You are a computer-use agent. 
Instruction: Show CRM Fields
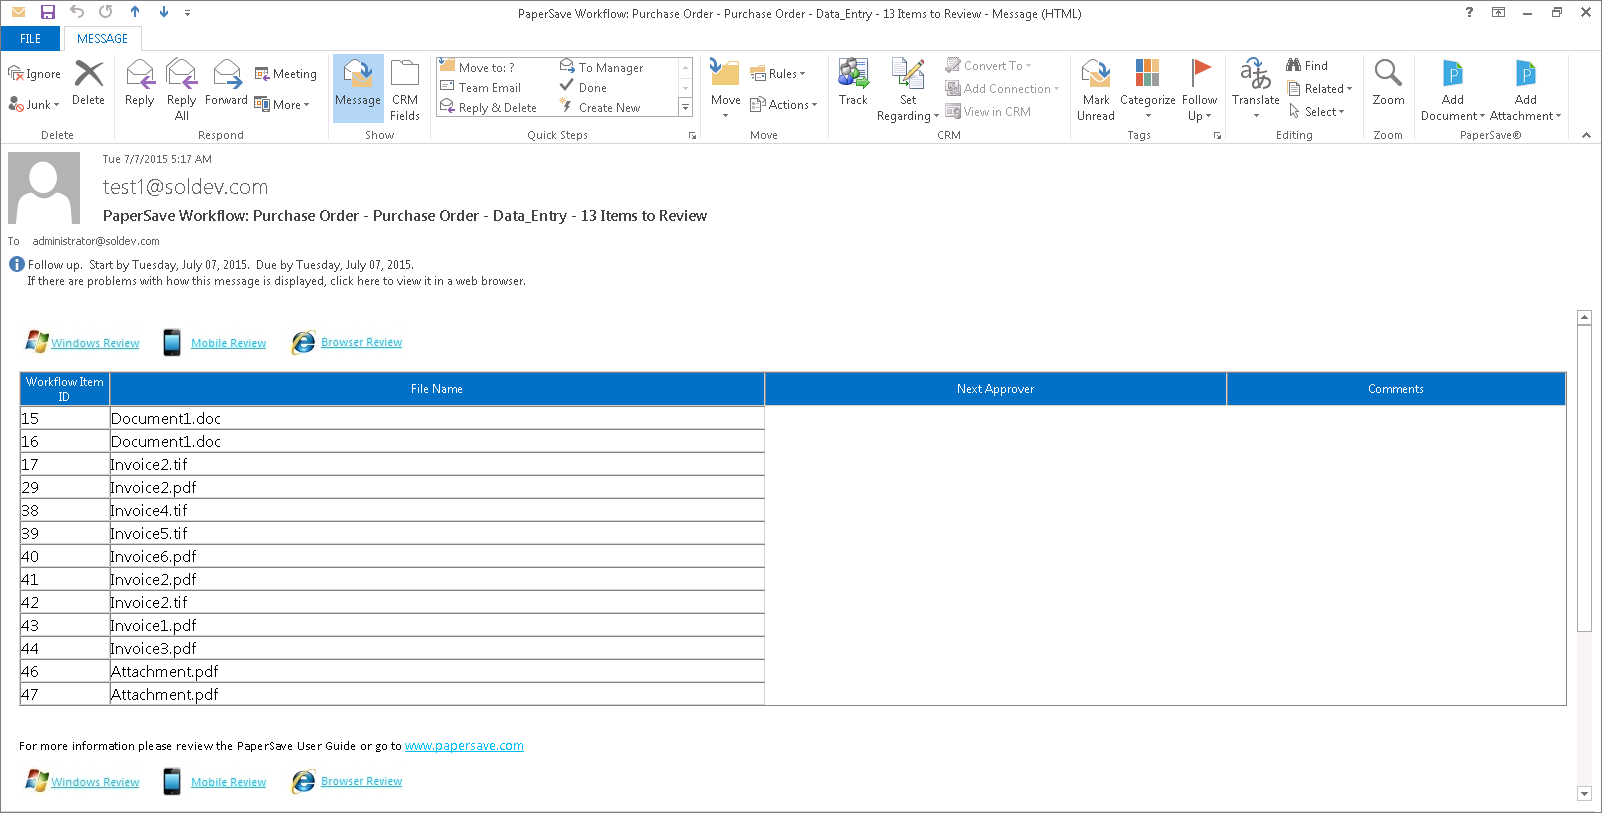coord(405,89)
